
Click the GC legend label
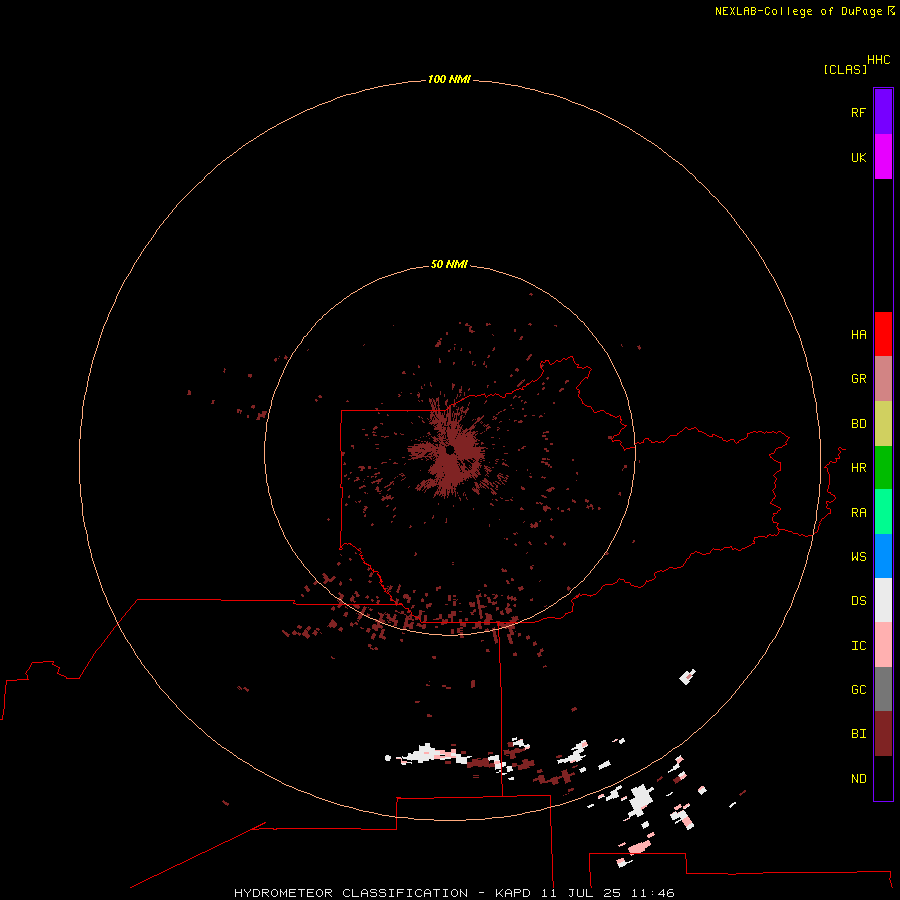pyautogui.click(x=858, y=690)
